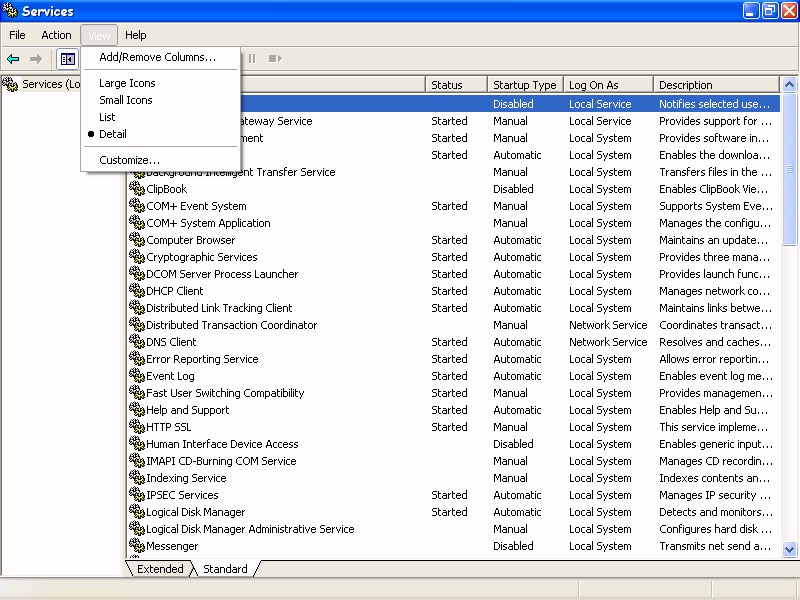Click the gear icon beside COM+ Event System
Viewport: 800px width, 600px height.
click(x=137, y=206)
